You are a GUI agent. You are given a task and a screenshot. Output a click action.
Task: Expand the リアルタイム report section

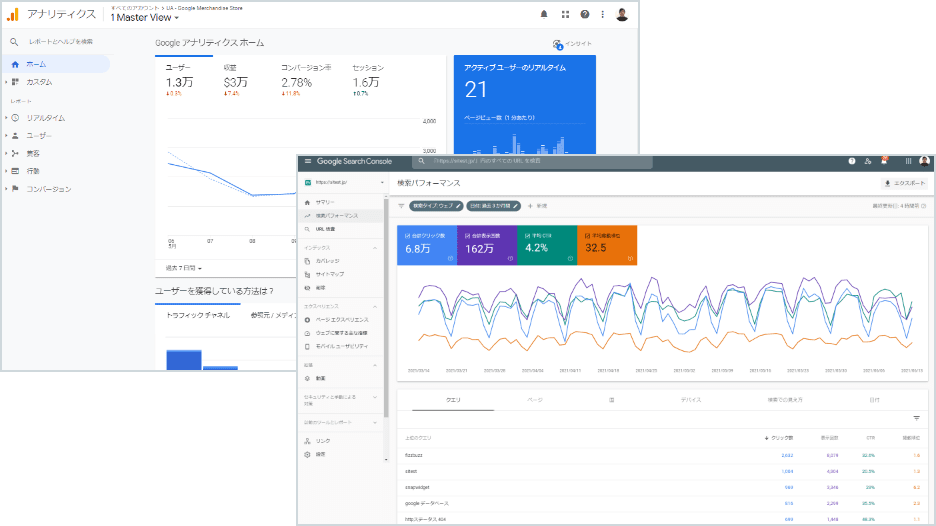point(6,118)
